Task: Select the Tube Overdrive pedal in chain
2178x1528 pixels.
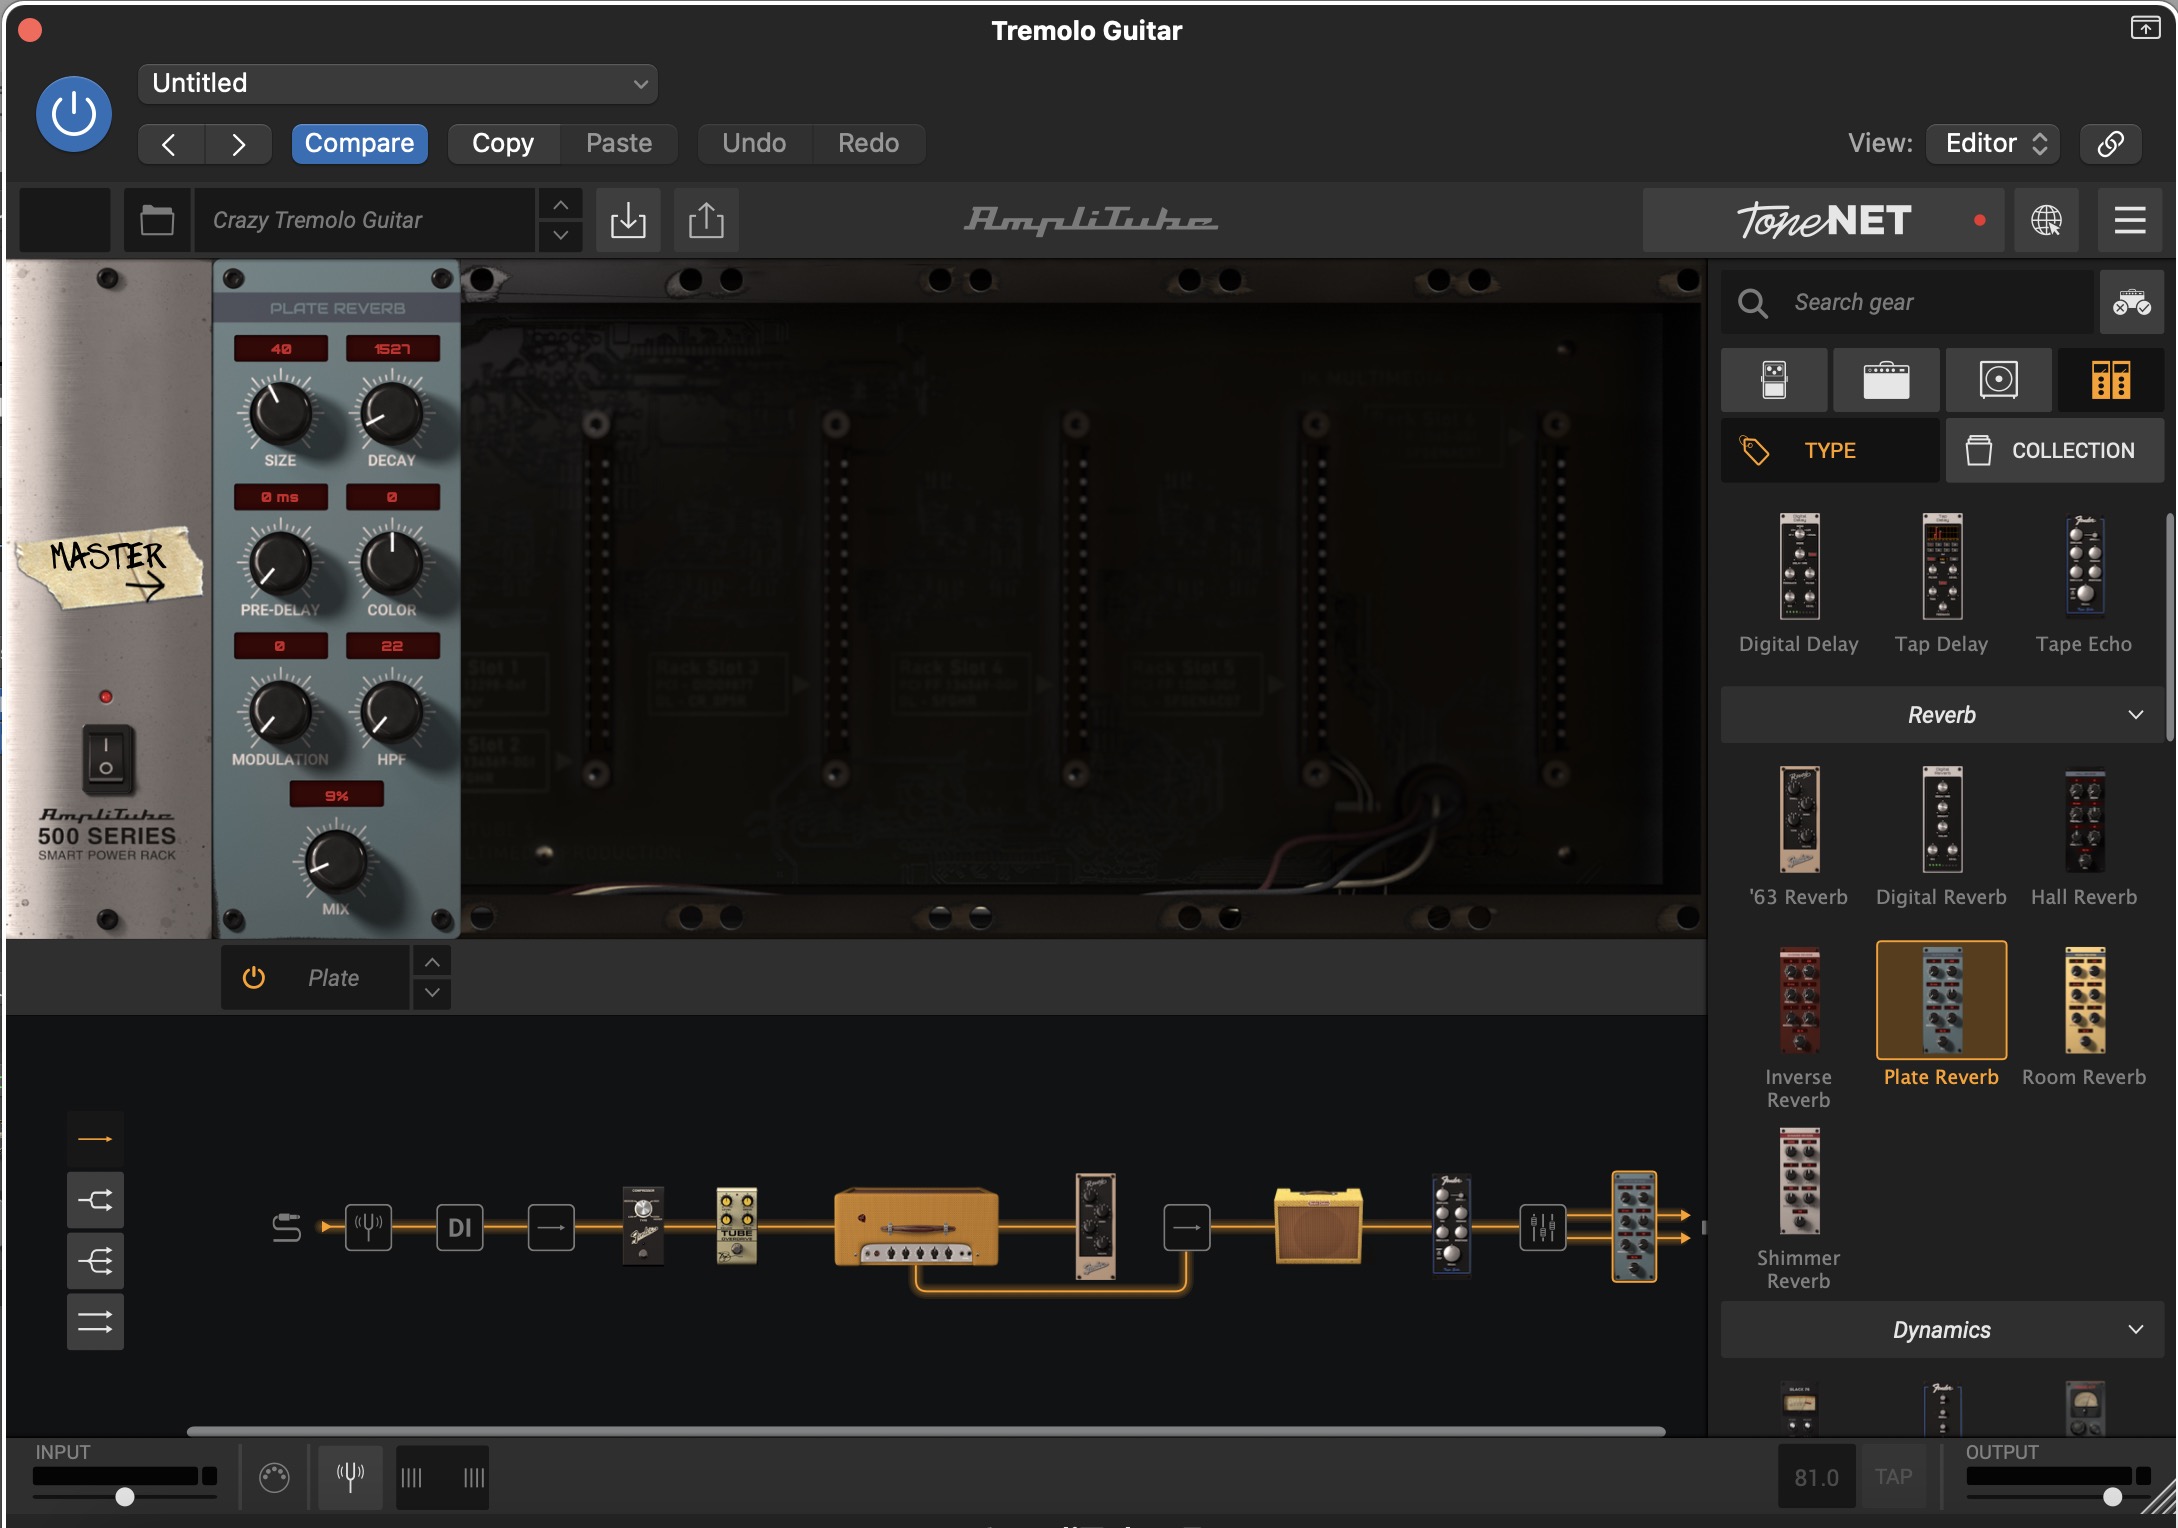Action: click(x=737, y=1226)
